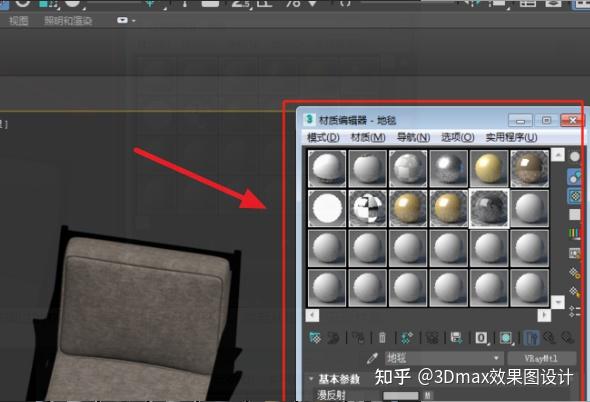Open the 材质(M) menu
Screen dimensions: 590x402
368,137
